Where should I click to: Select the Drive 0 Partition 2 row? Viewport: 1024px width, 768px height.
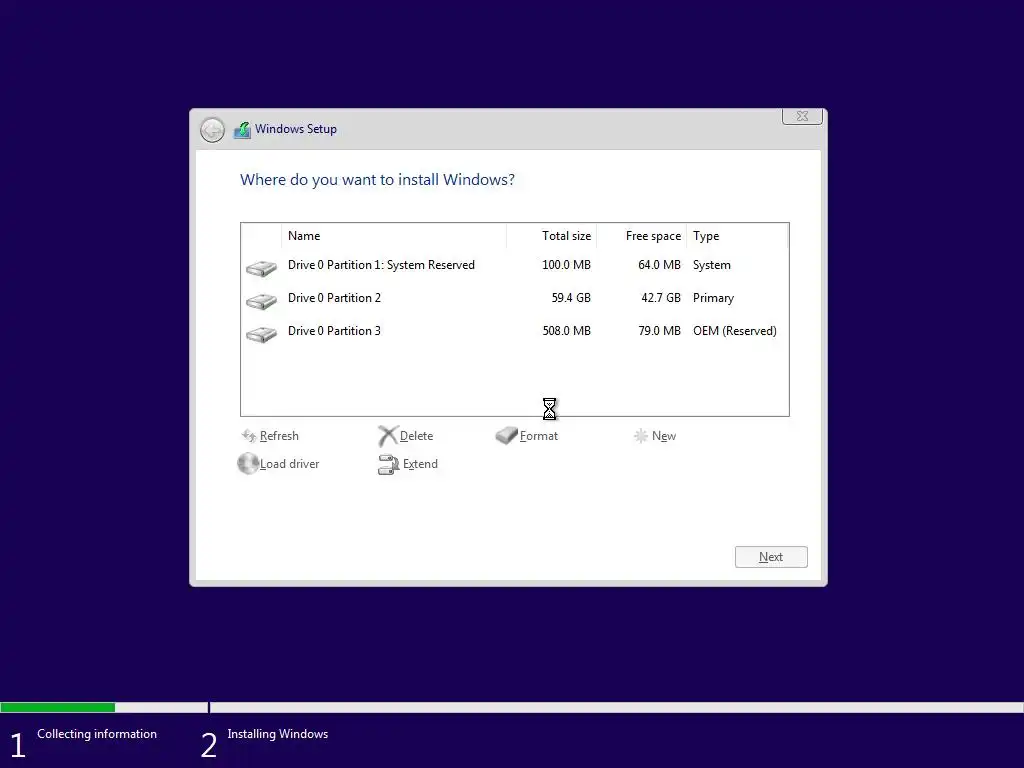515,298
